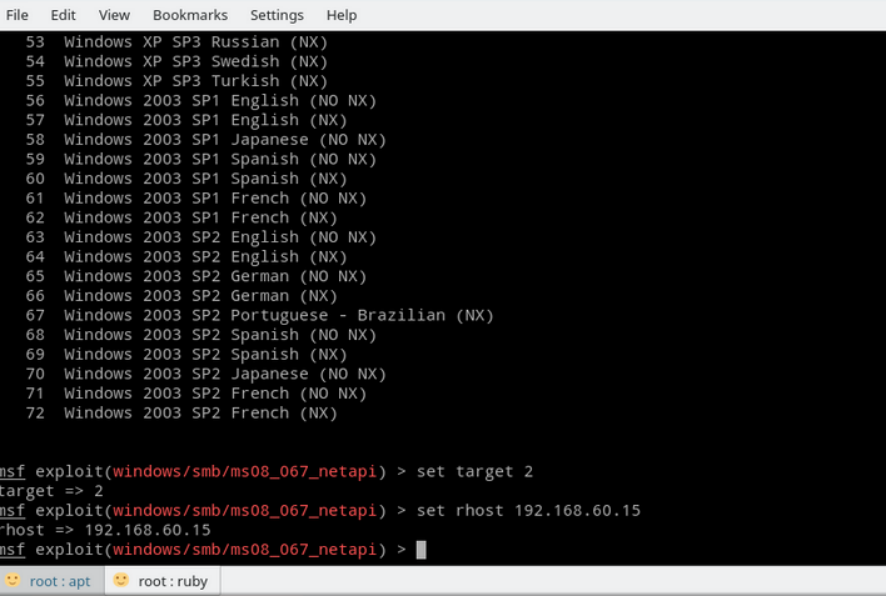Click line 66 Windows 2003 SP2 German (NX)
The width and height of the screenshot is (886, 597).
point(181,296)
